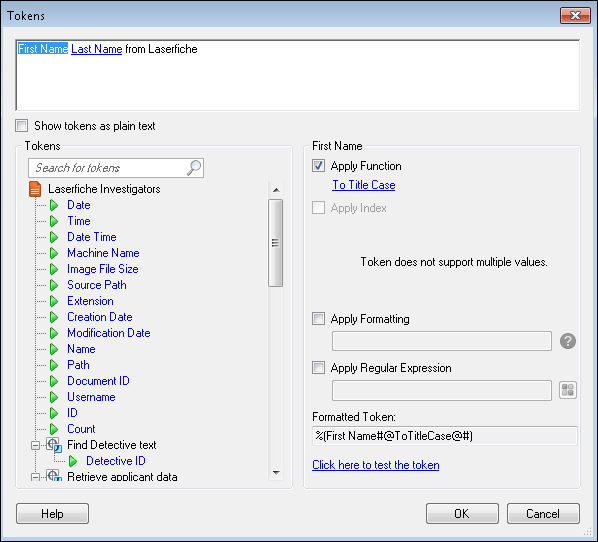This screenshot has width=598, height=542.
Task: Insert the Image File Size token
Action: tap(103, 269)
